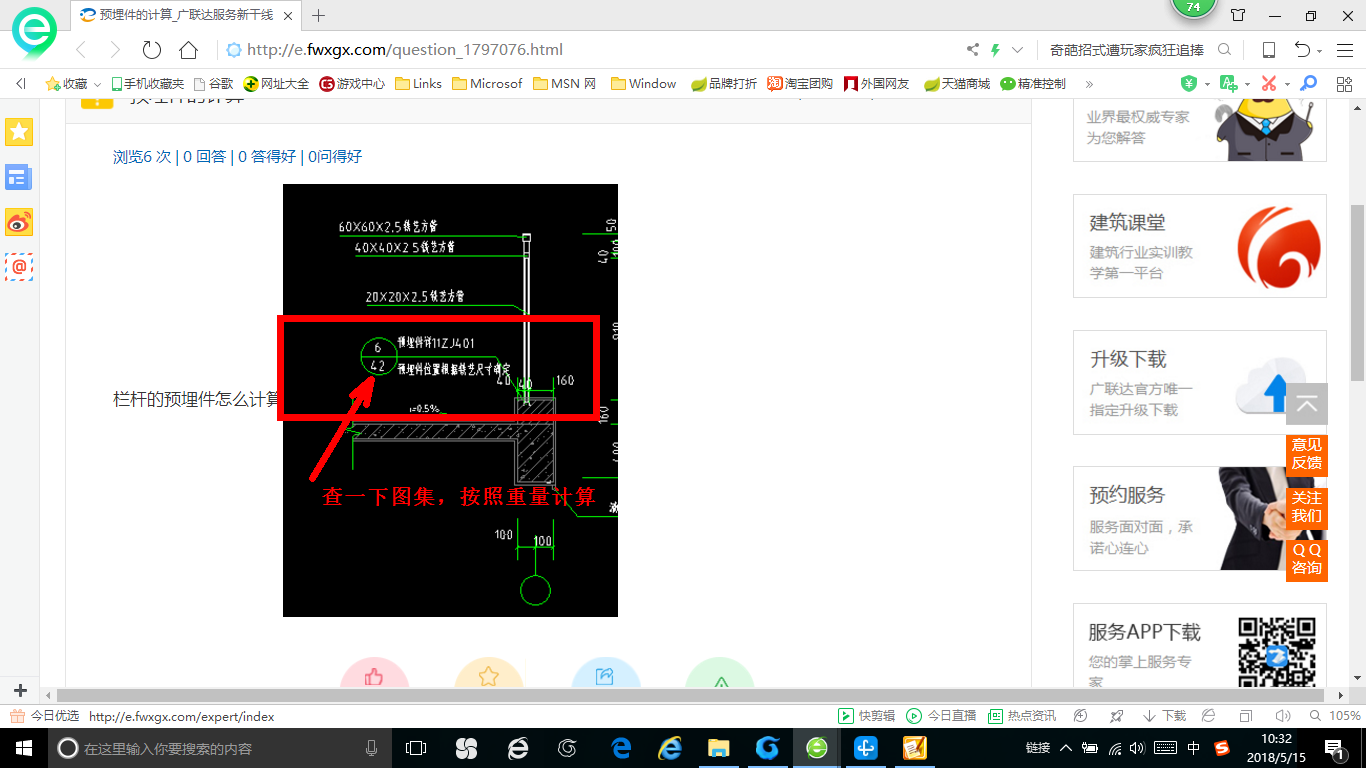1366x768 pixels.
Task: Open Windows notification center icon
Action: pyautogui.click(x=1334, y=748)
